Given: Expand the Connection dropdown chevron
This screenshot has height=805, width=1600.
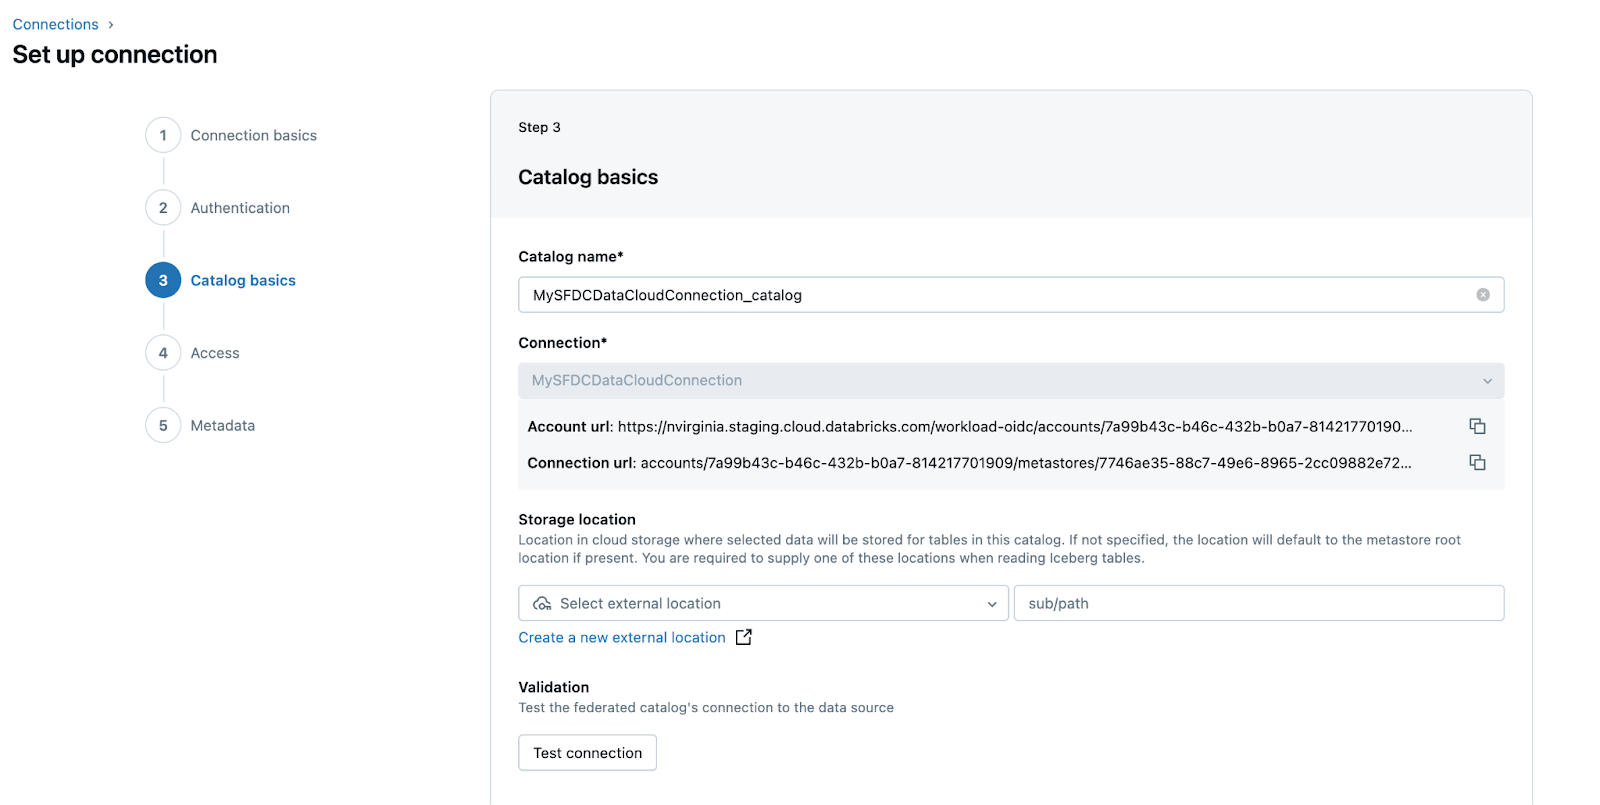Looking at the screenshot, I should tap(1487, 381).
